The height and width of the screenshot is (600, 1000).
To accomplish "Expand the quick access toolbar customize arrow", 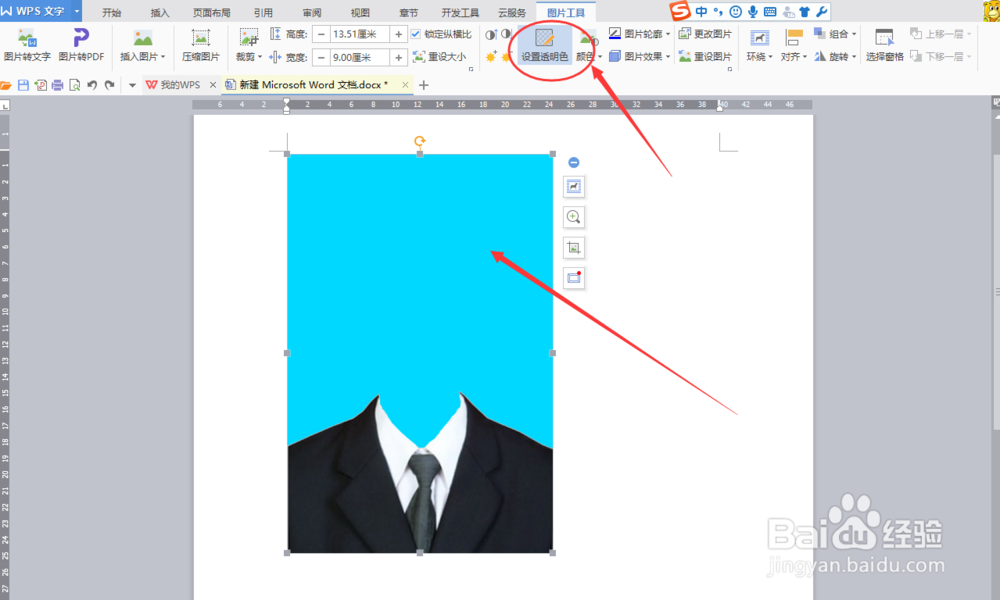I will tap(132, 85).
